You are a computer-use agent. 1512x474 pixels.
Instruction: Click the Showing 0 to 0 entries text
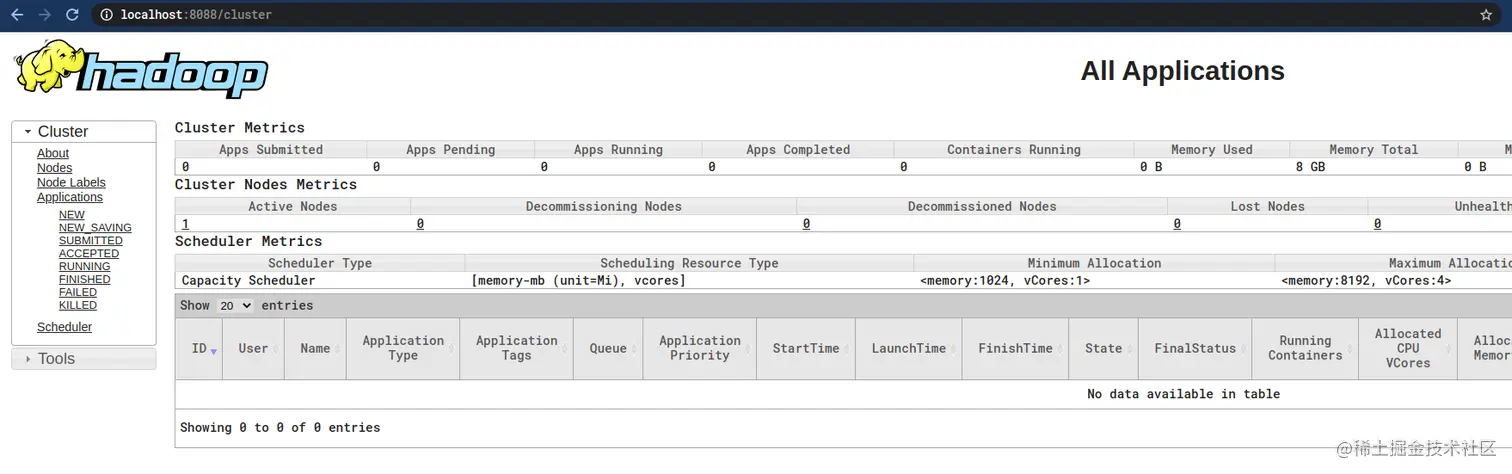pyautogui.click(x=280, y=427)
